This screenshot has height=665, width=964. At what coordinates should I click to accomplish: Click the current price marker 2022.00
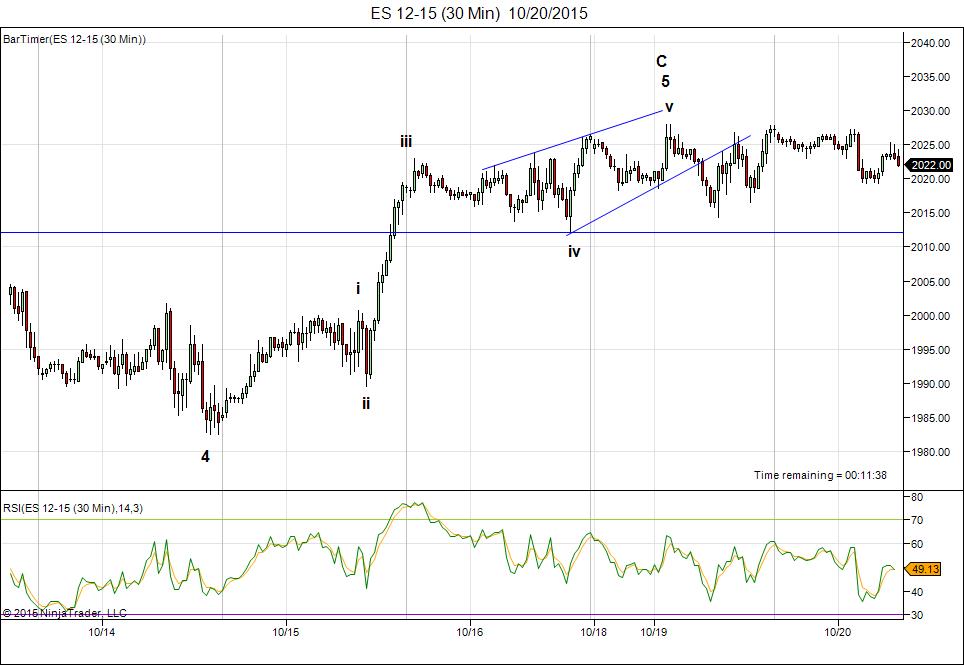click(x=931, y=165)
